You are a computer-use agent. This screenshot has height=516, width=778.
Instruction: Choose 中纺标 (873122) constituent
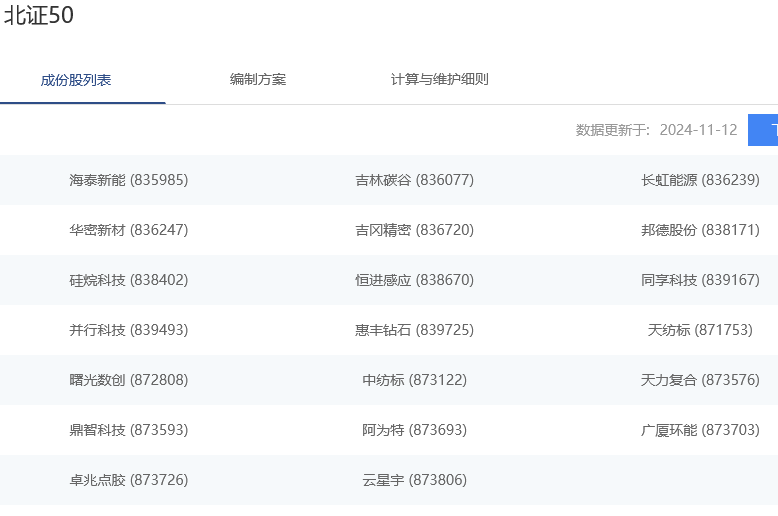(414, 380)
